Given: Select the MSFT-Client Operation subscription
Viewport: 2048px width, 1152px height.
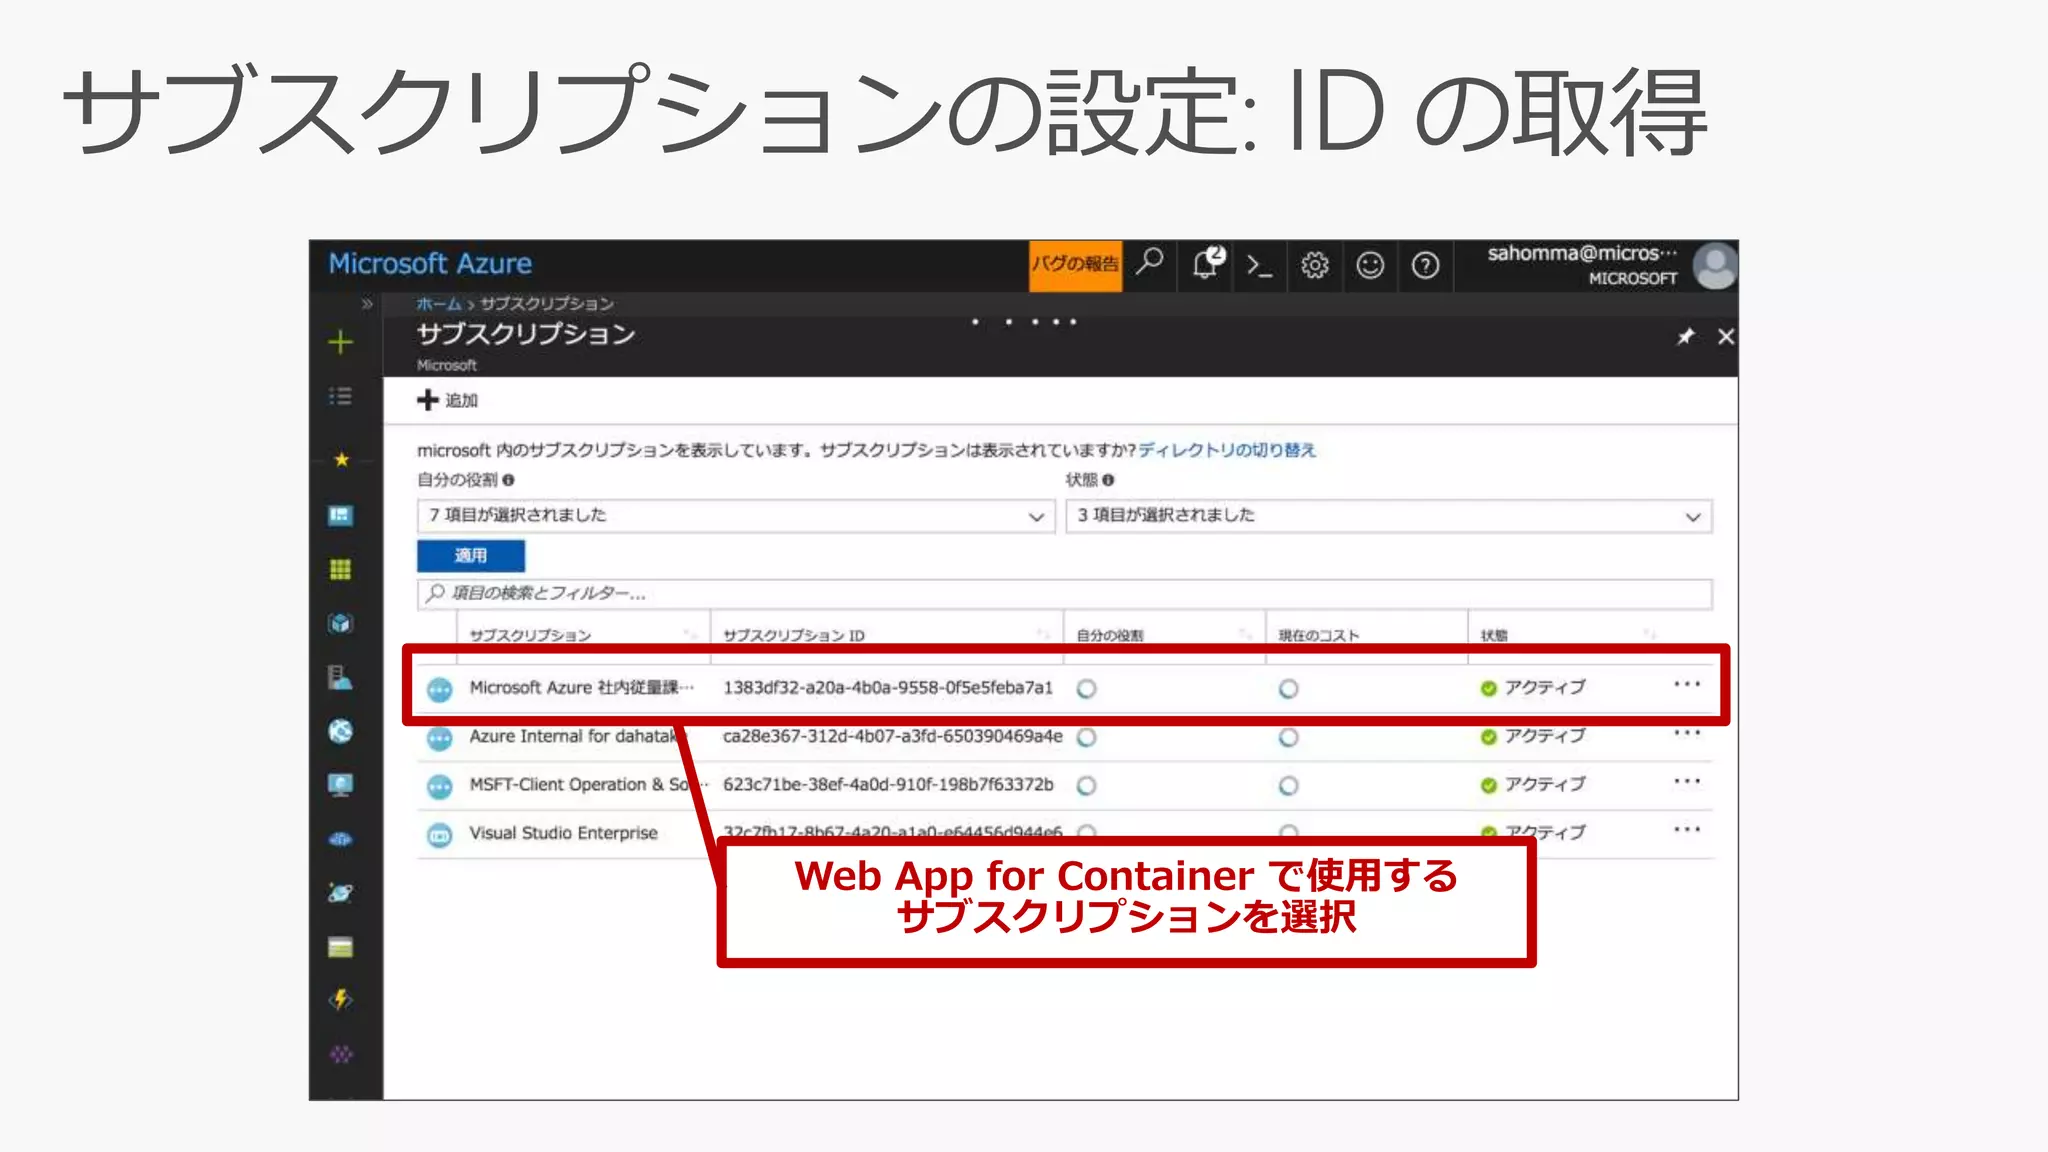Looking at the screenshot, I should [x=588, y=785].
